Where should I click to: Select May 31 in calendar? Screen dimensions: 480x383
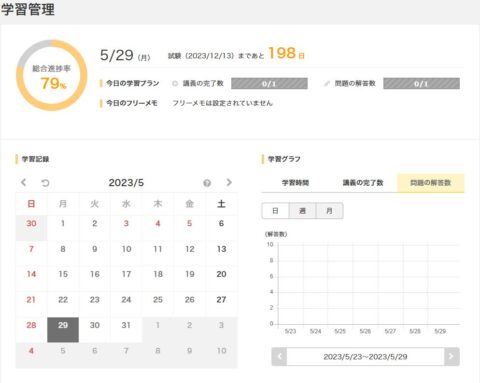[126, 330]
